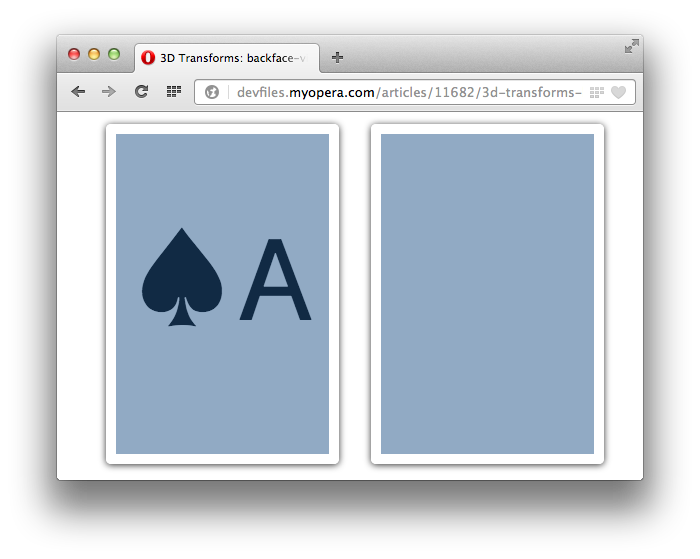Select the 3D Transforms: backface tab
This screenshot has width=700, height=559.
[x=227, y=58]
